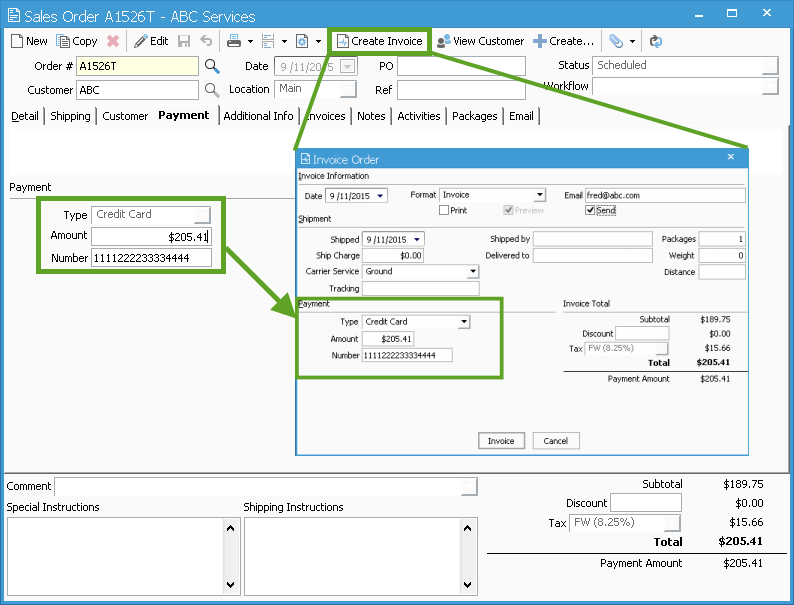This screenshot has height=605, width=794.
Task: Switch to the Email tab
Action: [x=521, y=116]
